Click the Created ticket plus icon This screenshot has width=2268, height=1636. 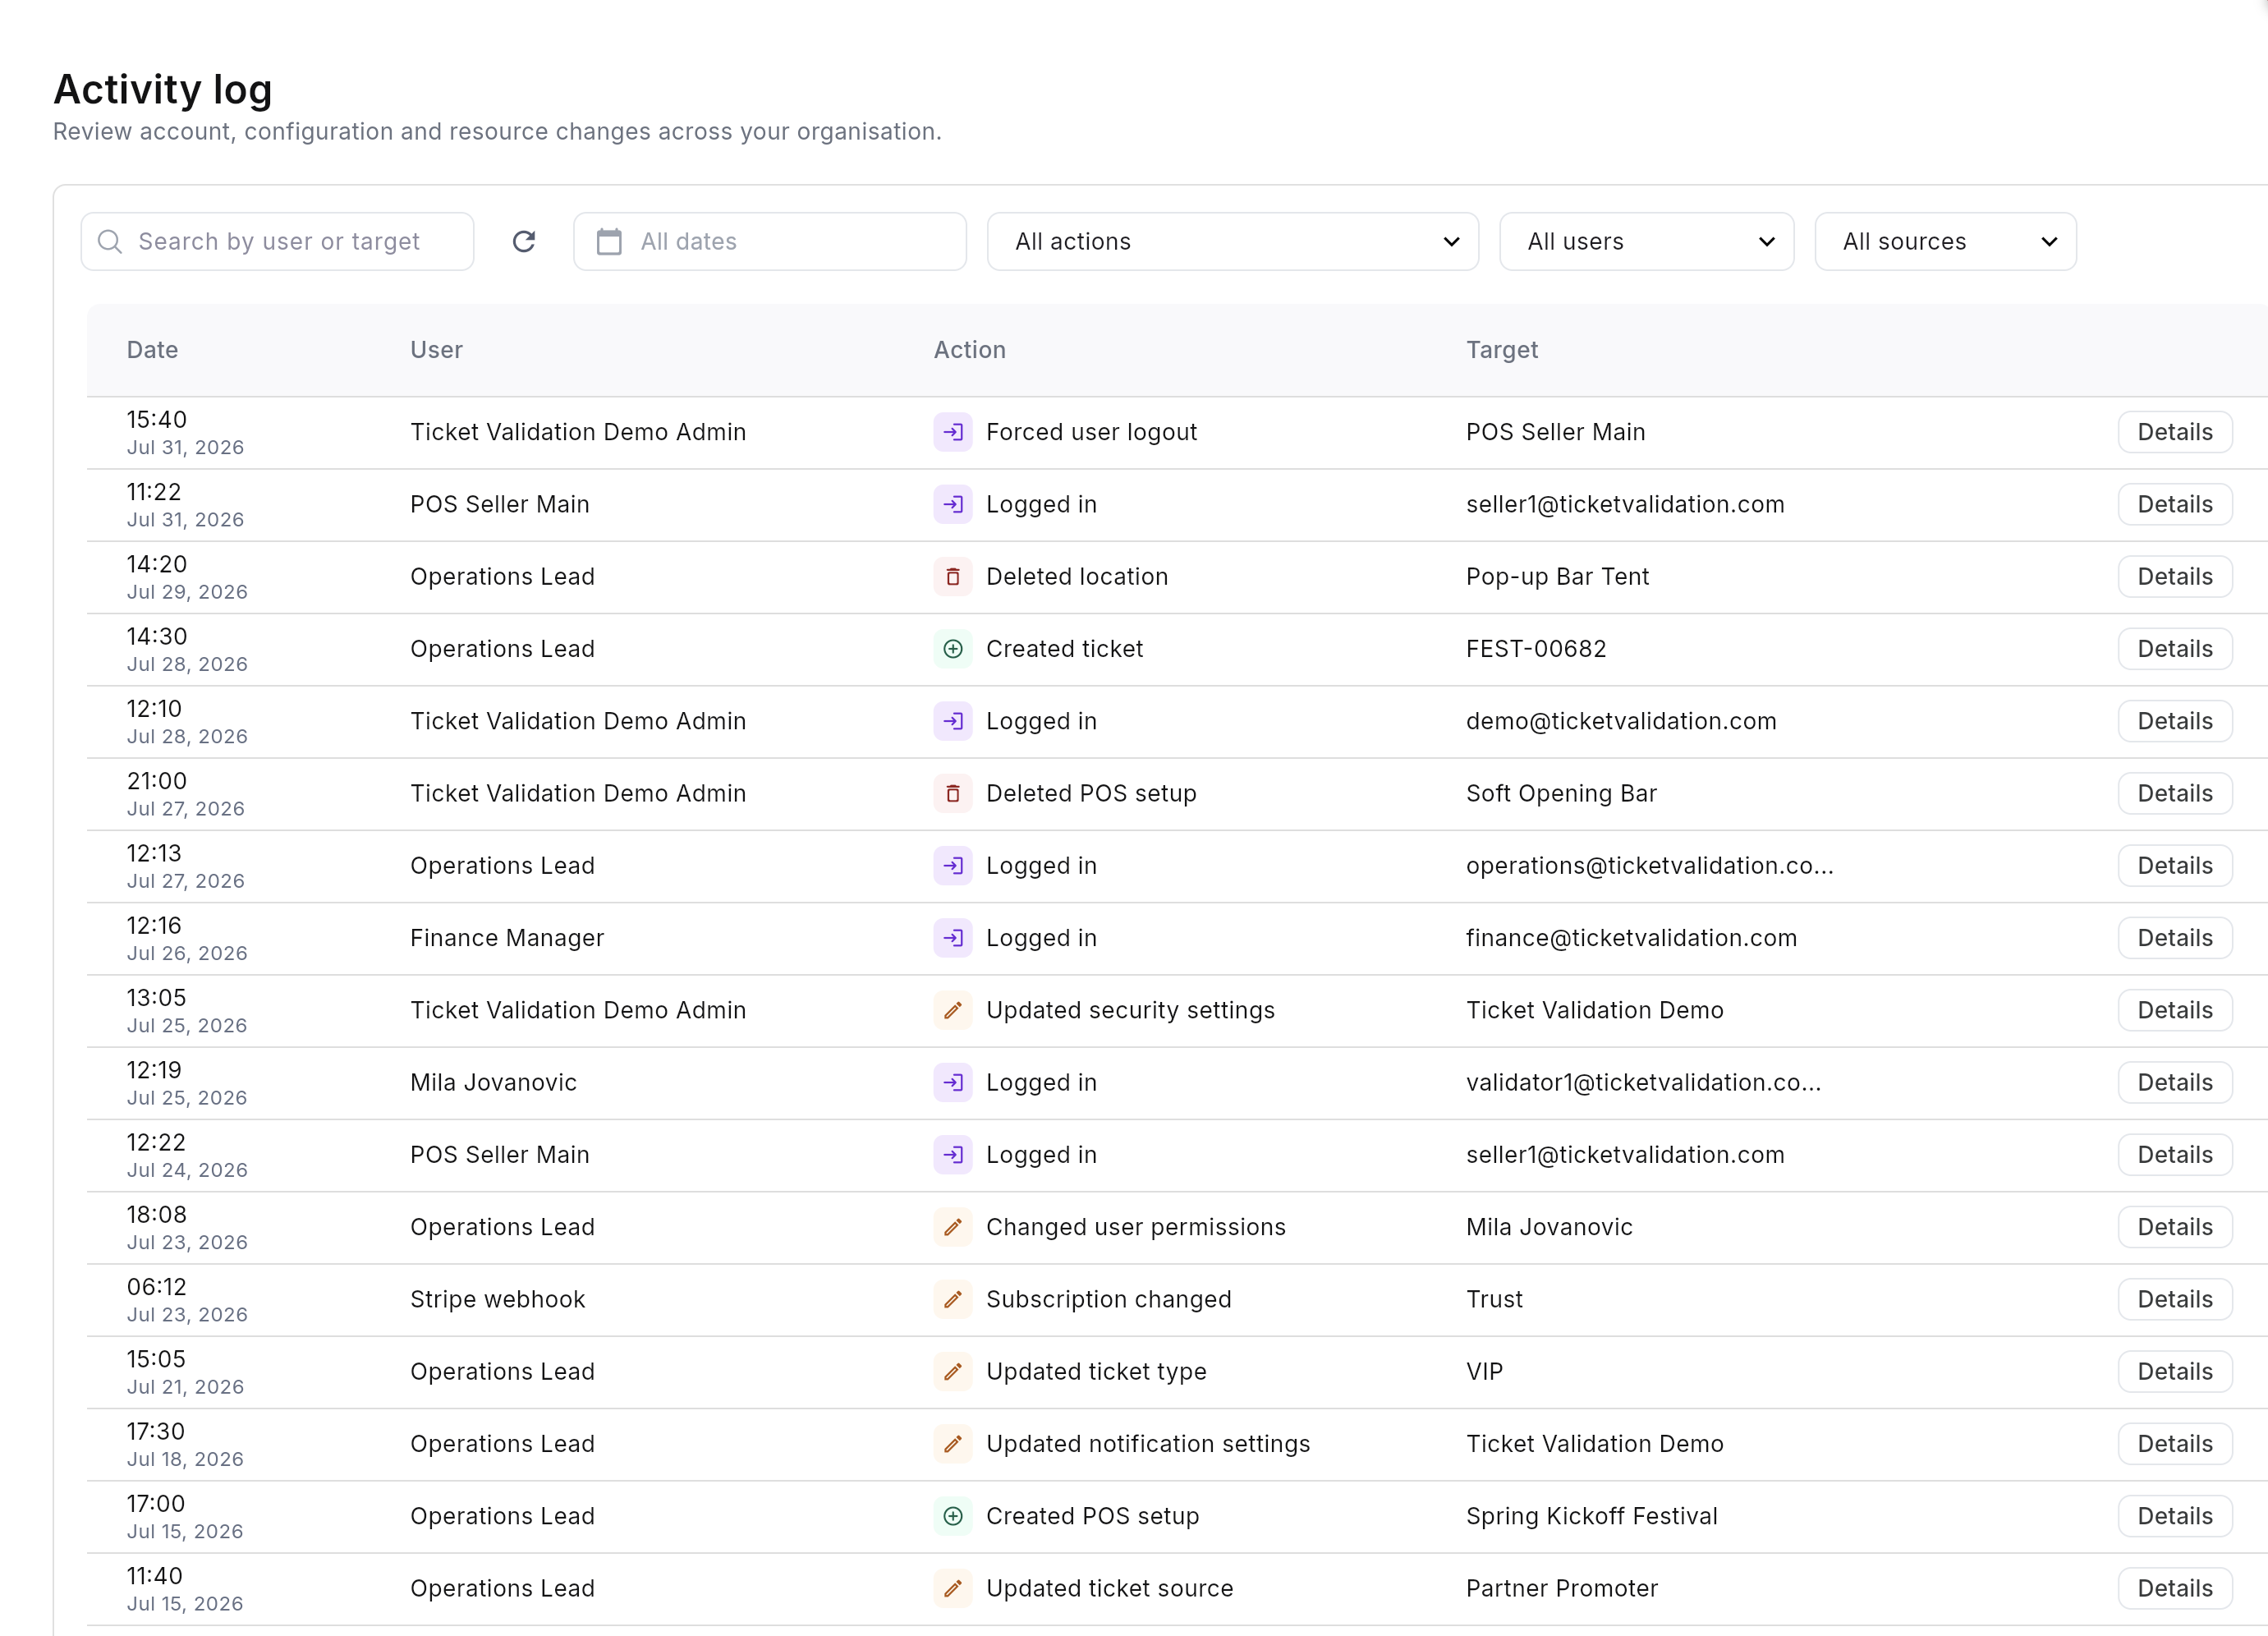tap(953, 649)
